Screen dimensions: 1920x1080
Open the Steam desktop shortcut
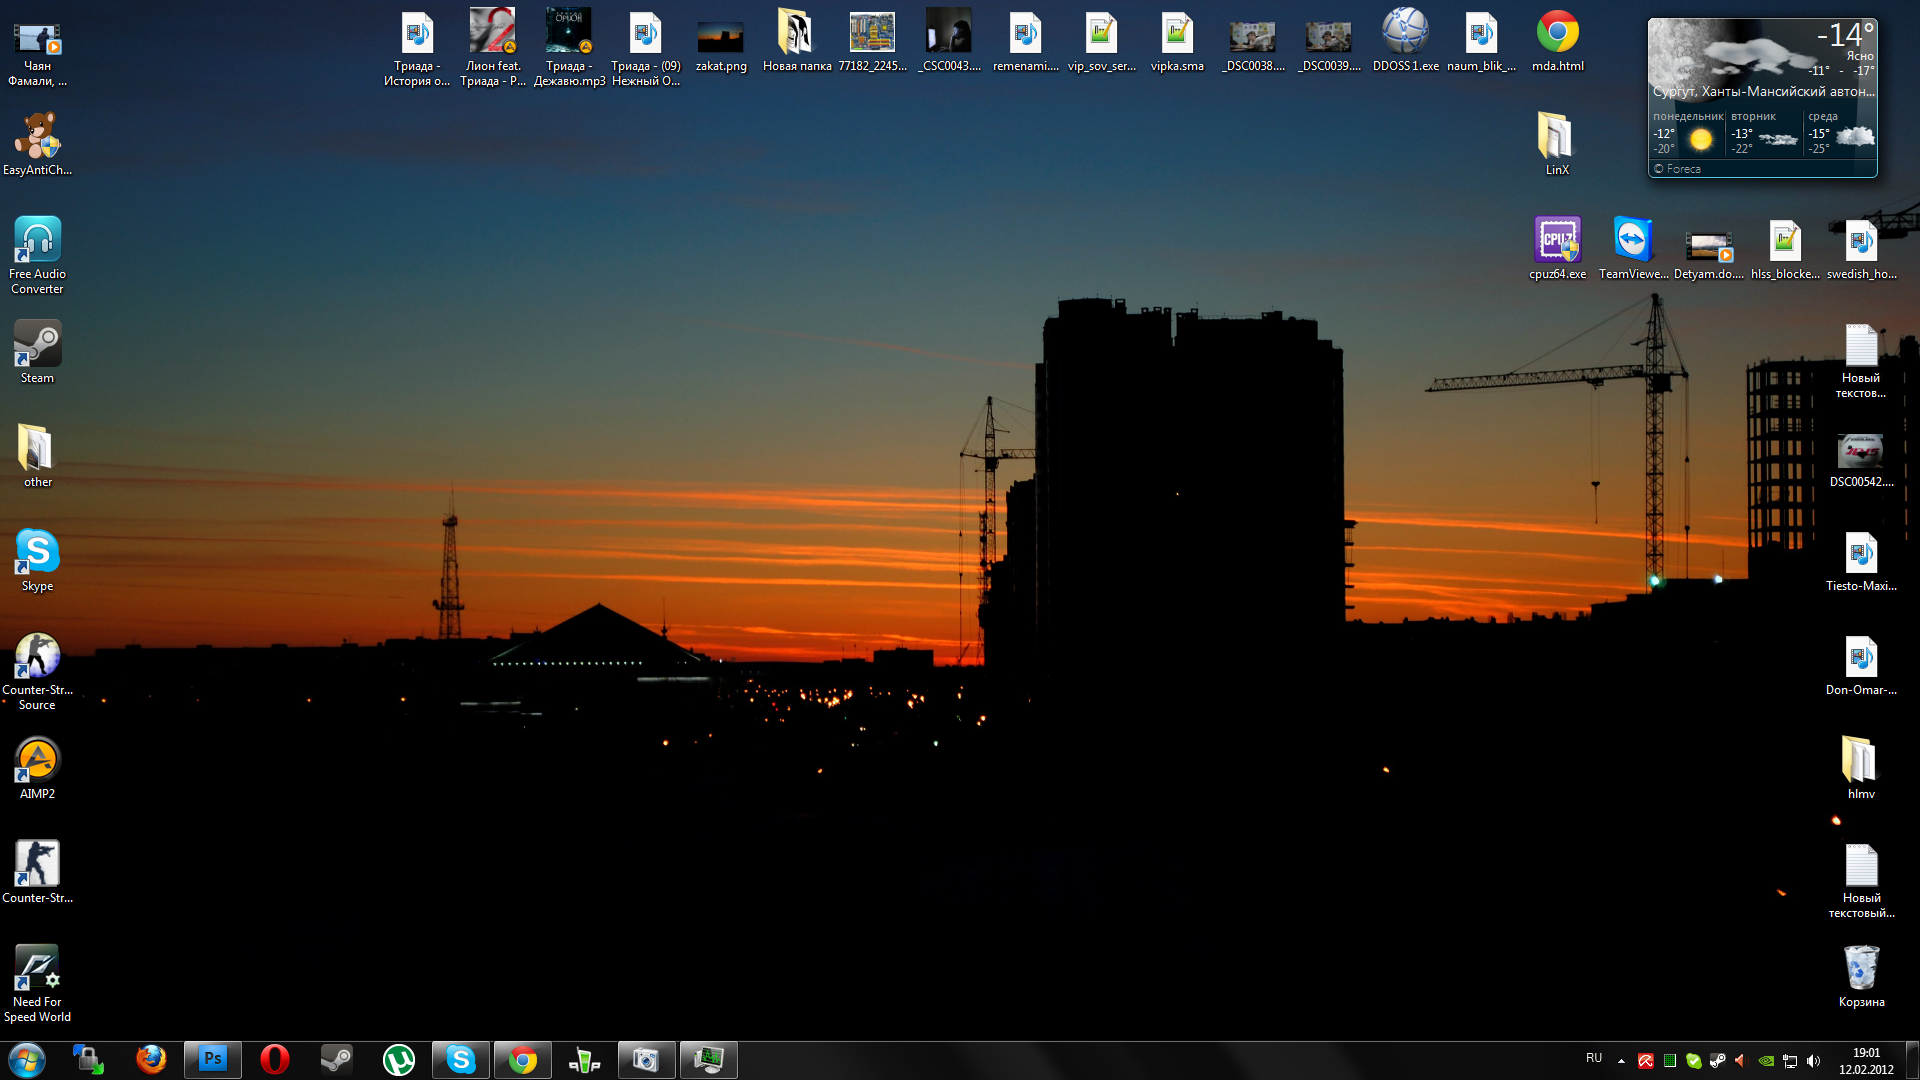coord(37,352)
